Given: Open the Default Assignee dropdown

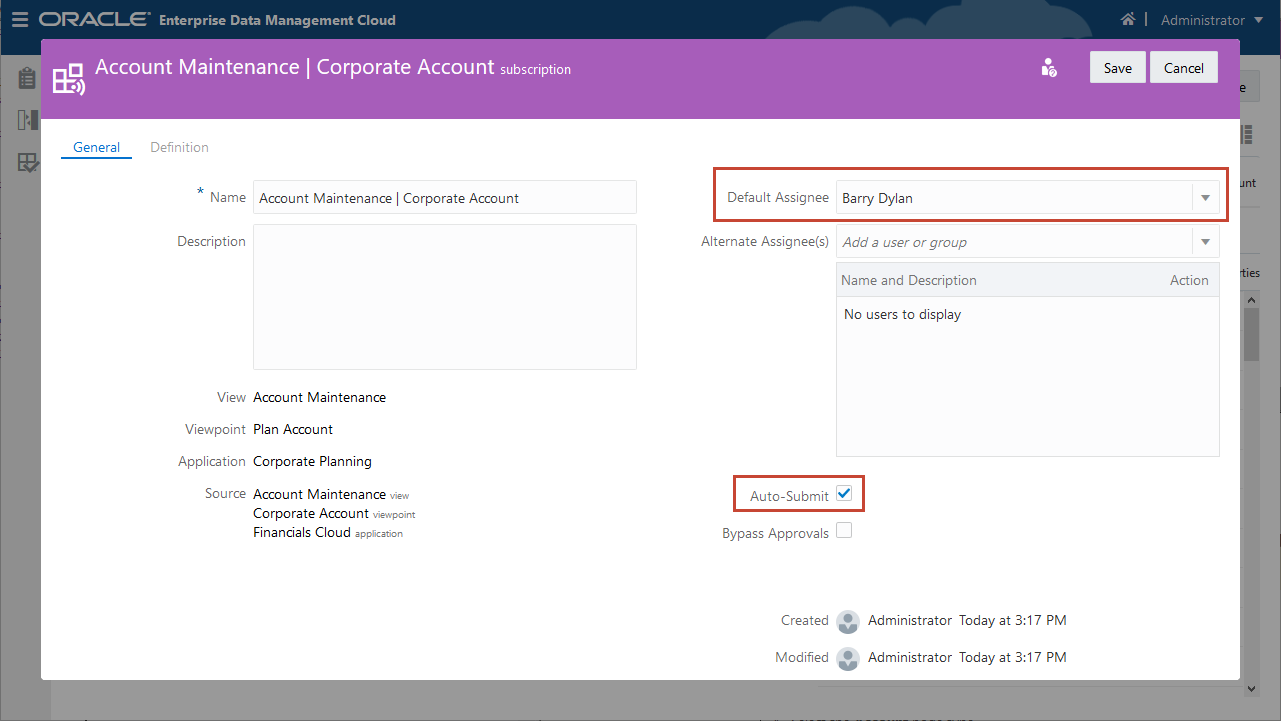Looking at the screenshot, I should click(1205, 197).
